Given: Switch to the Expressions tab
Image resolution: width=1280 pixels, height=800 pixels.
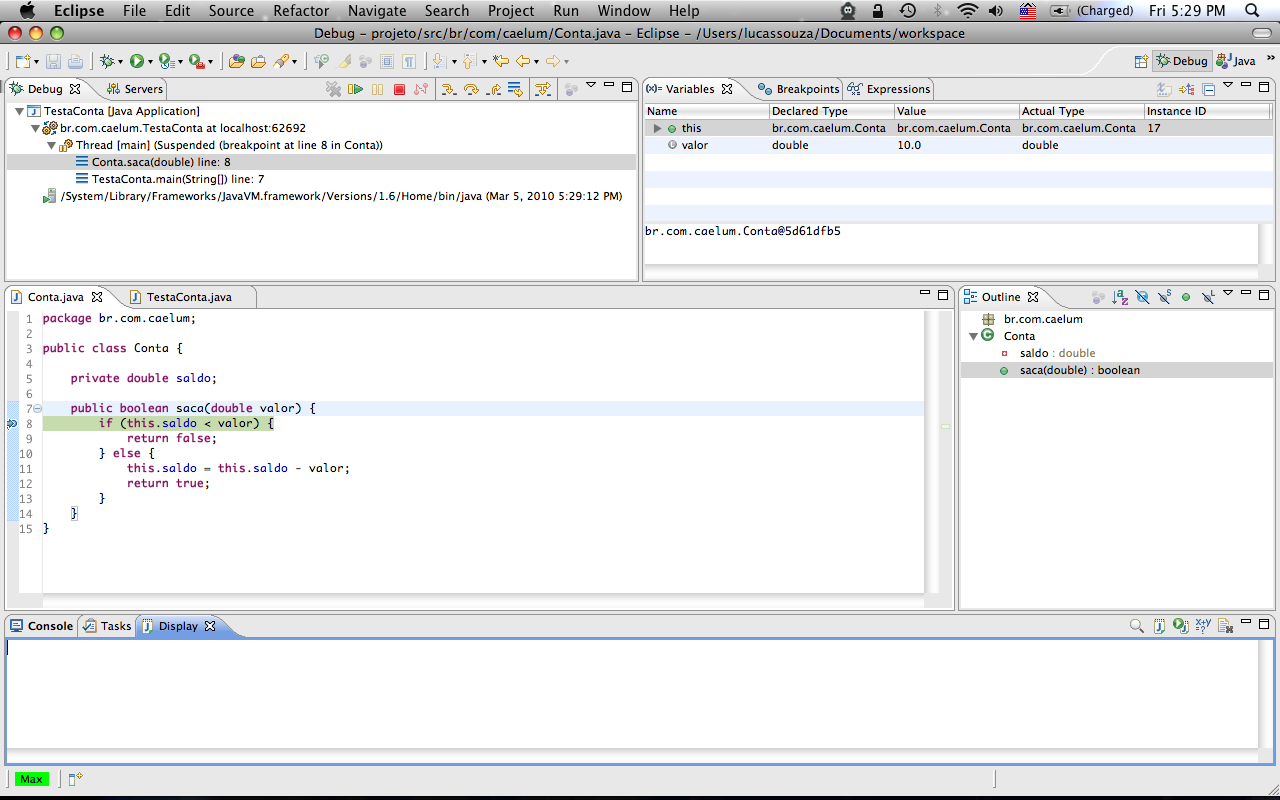Looking at the screenshot, I should (889, 89).
